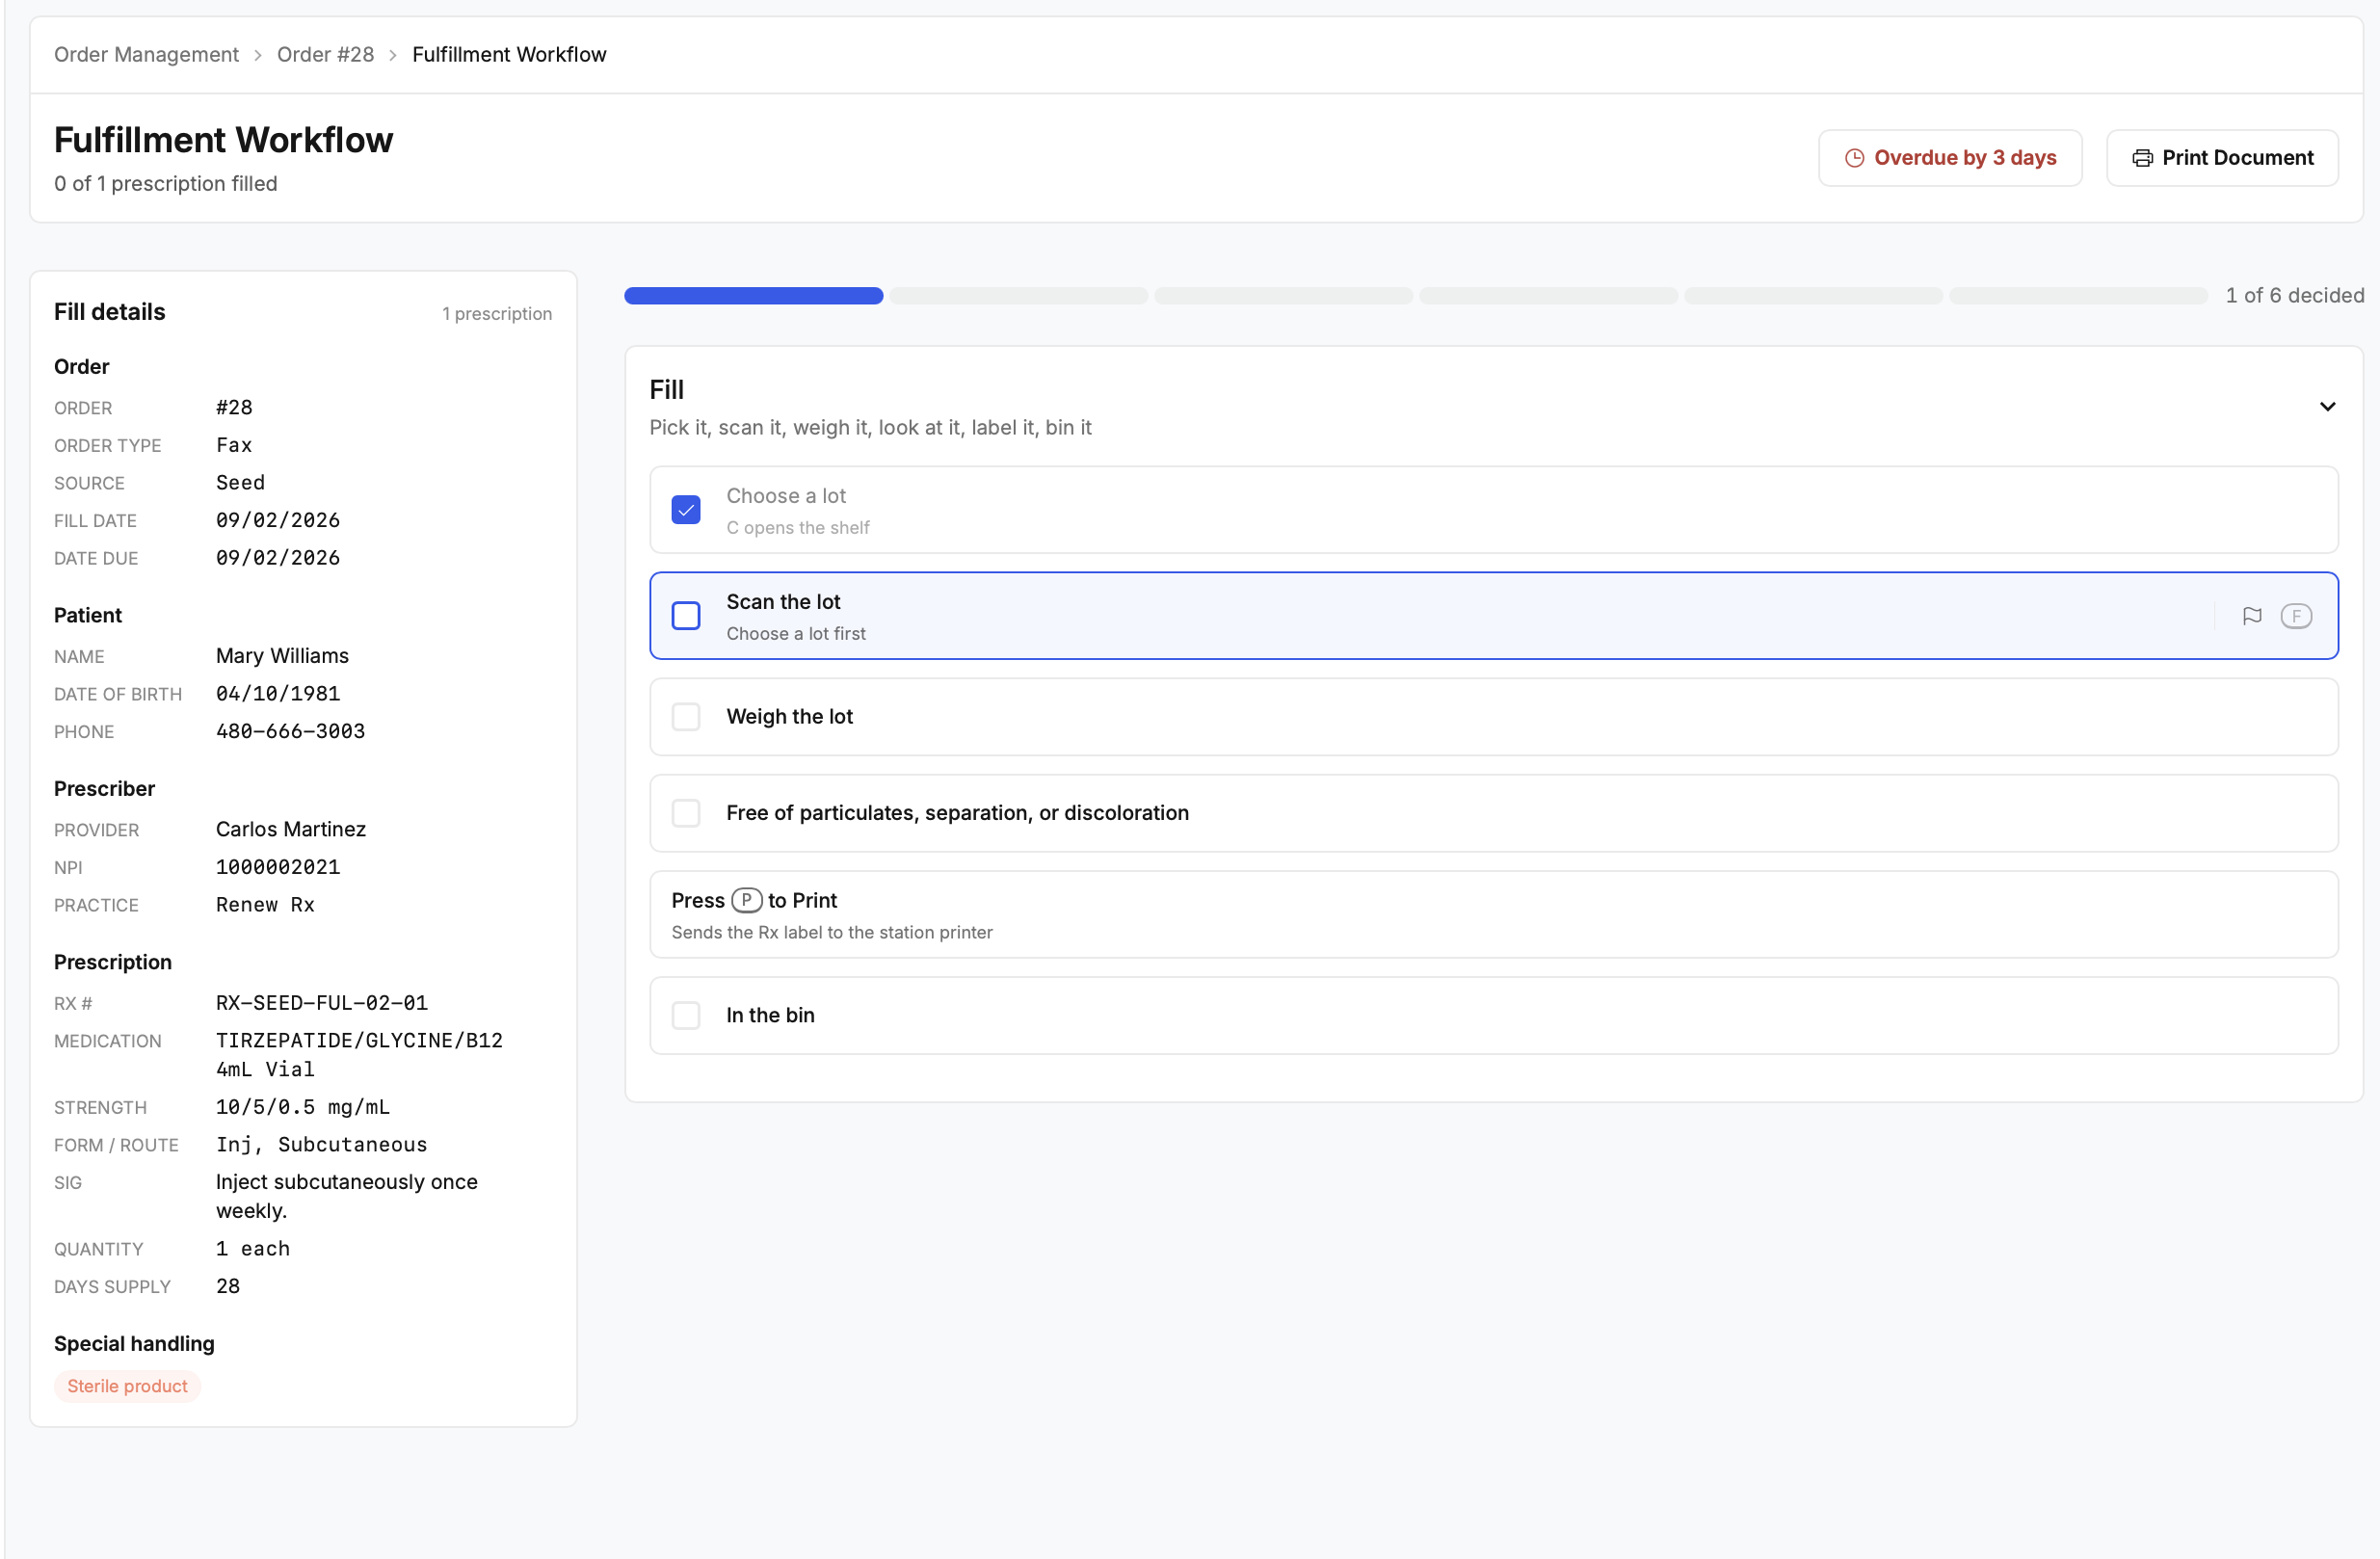Mark the In the bin checkbox

point(686,1015)
